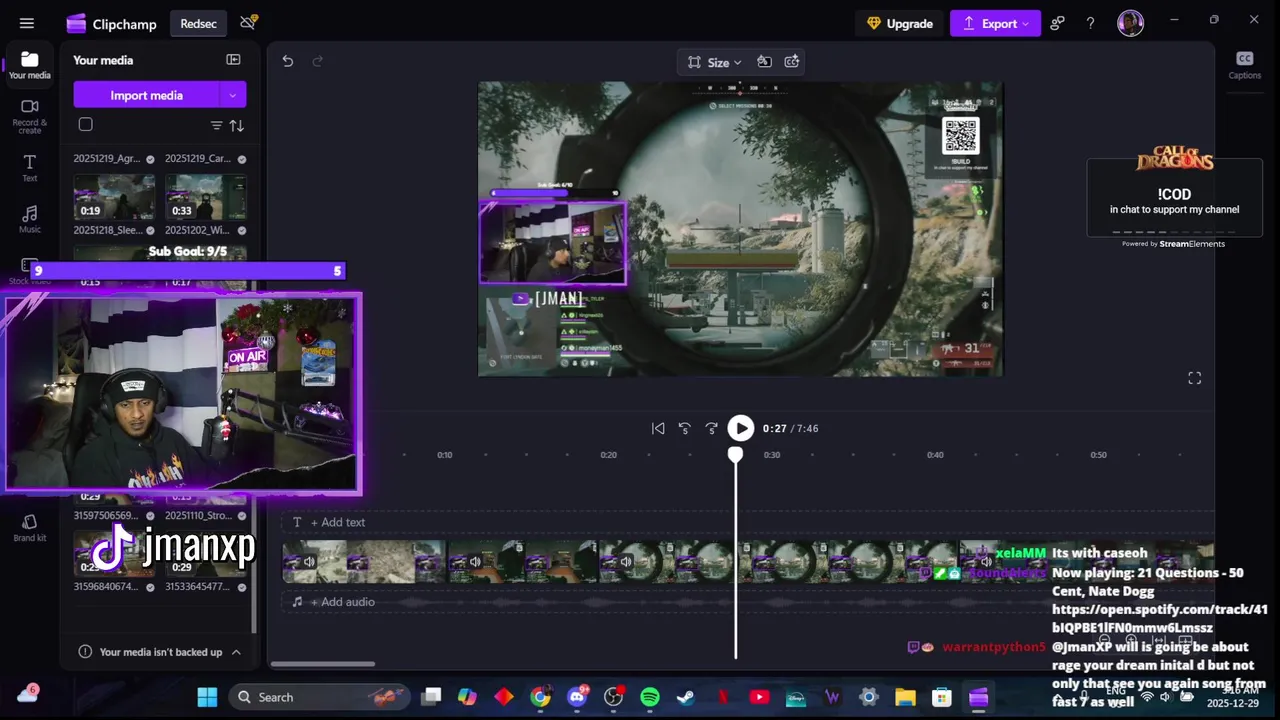
Task: Skip to the start of the video
Action: click(x=658, y=428)
